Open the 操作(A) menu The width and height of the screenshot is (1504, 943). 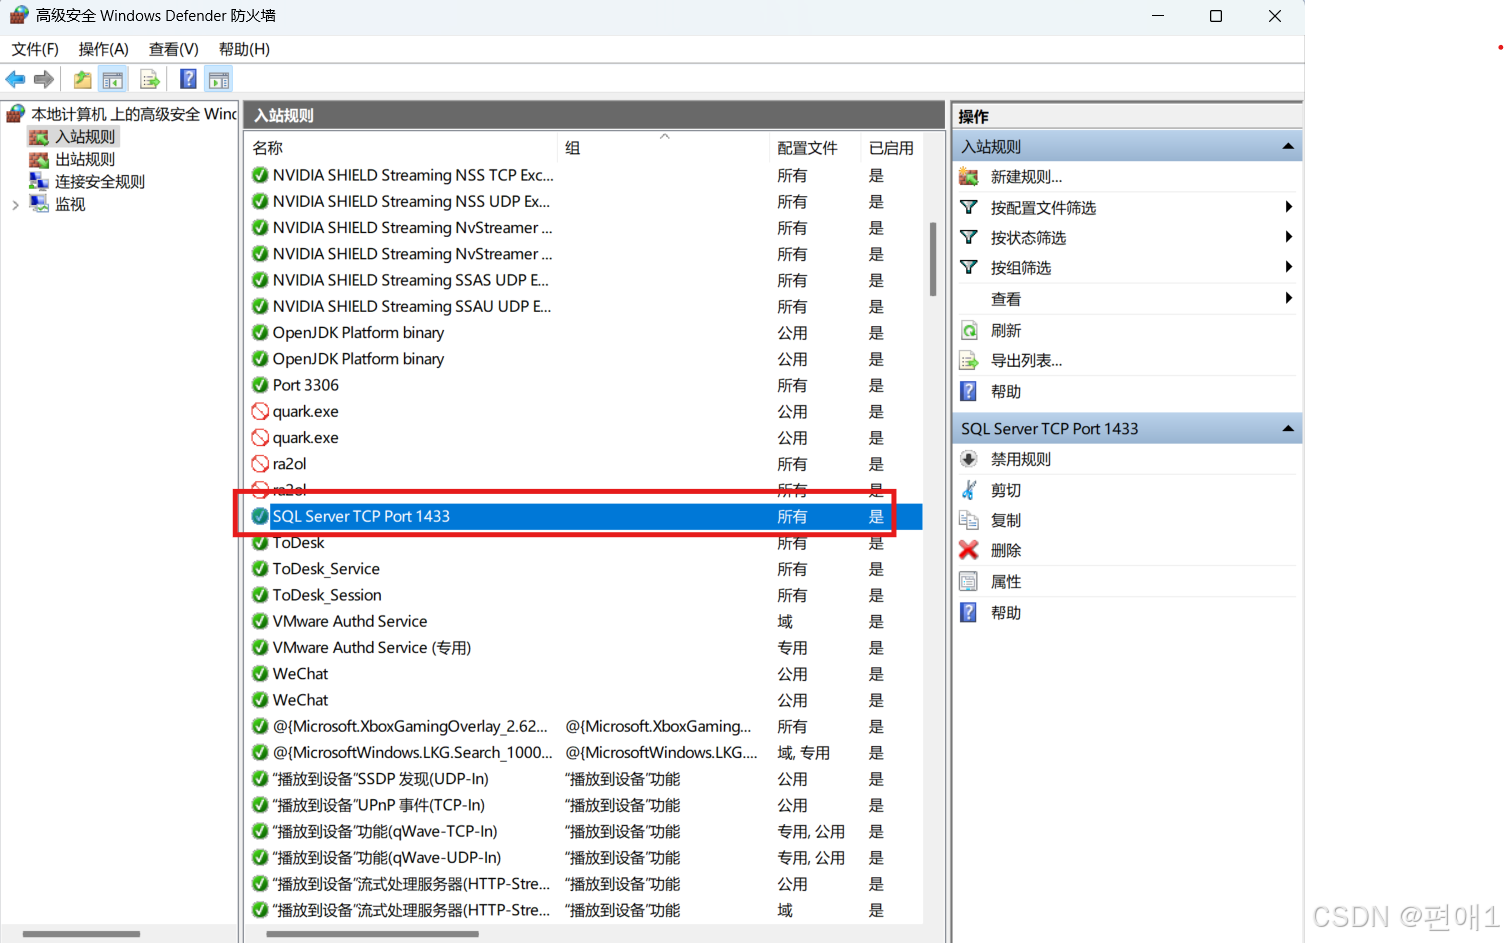coord(102,48)
